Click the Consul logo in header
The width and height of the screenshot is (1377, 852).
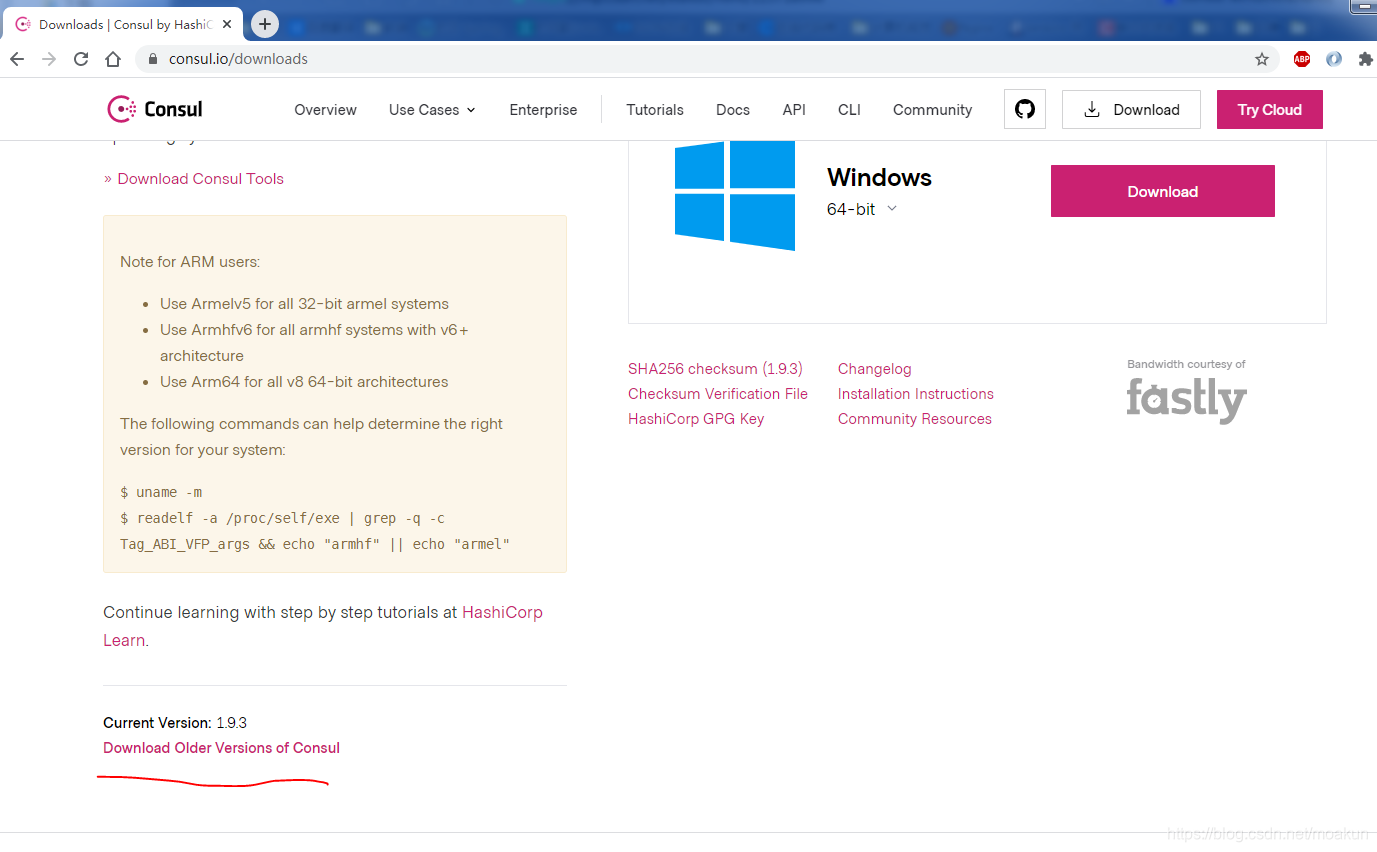click(155, 109)
